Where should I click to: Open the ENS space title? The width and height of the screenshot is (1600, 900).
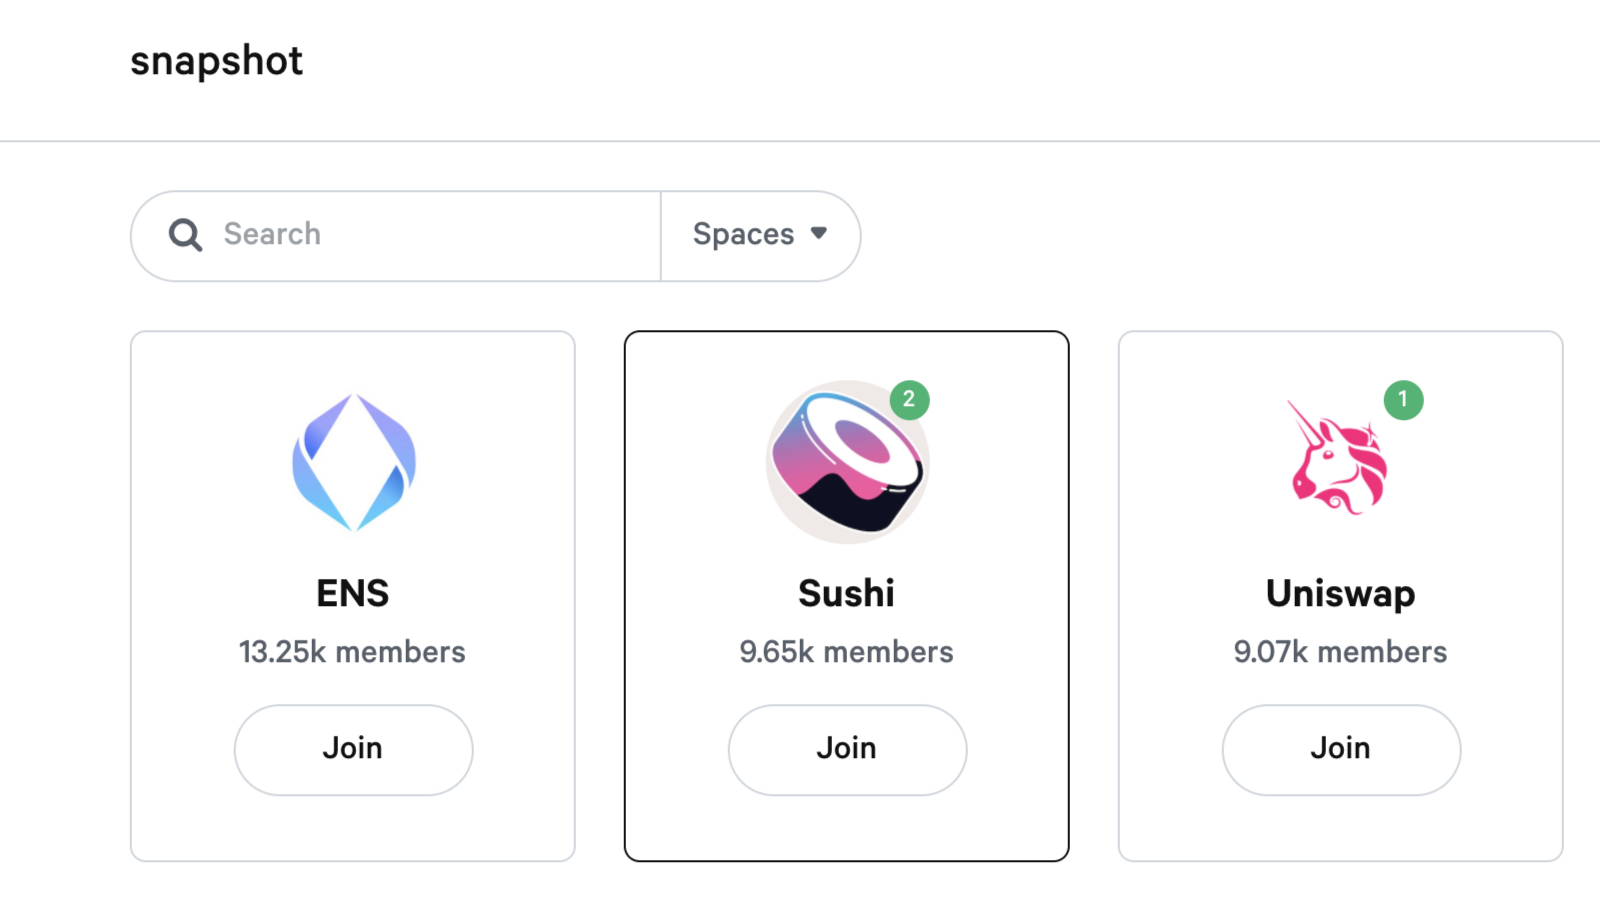[x=353, y=593]
